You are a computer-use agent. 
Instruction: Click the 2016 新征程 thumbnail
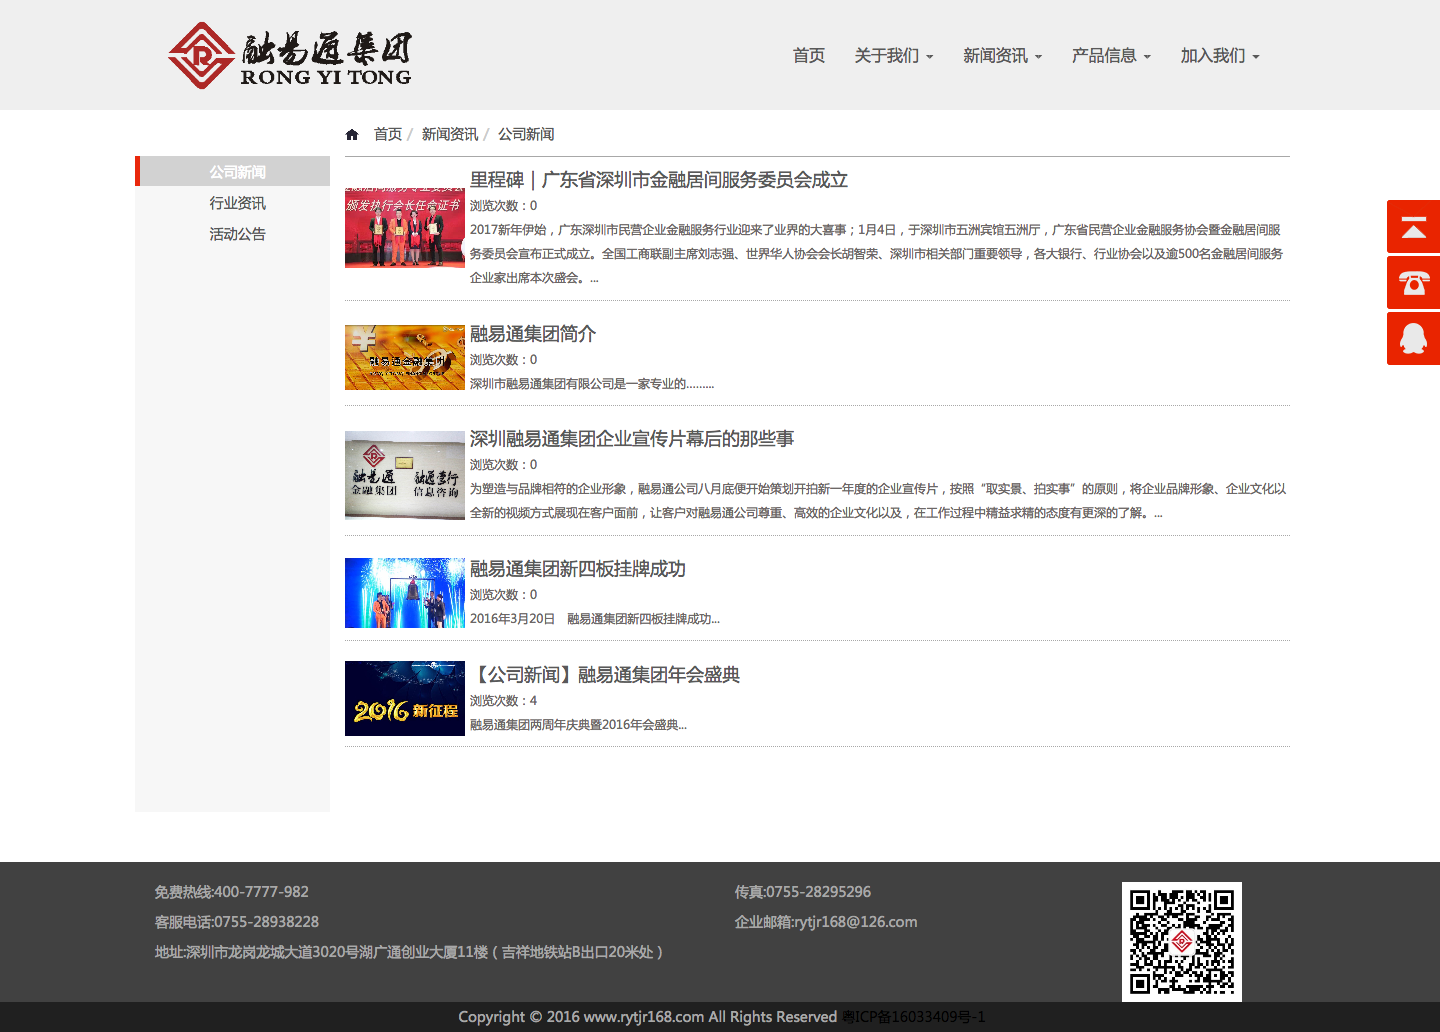pos(405,698)
